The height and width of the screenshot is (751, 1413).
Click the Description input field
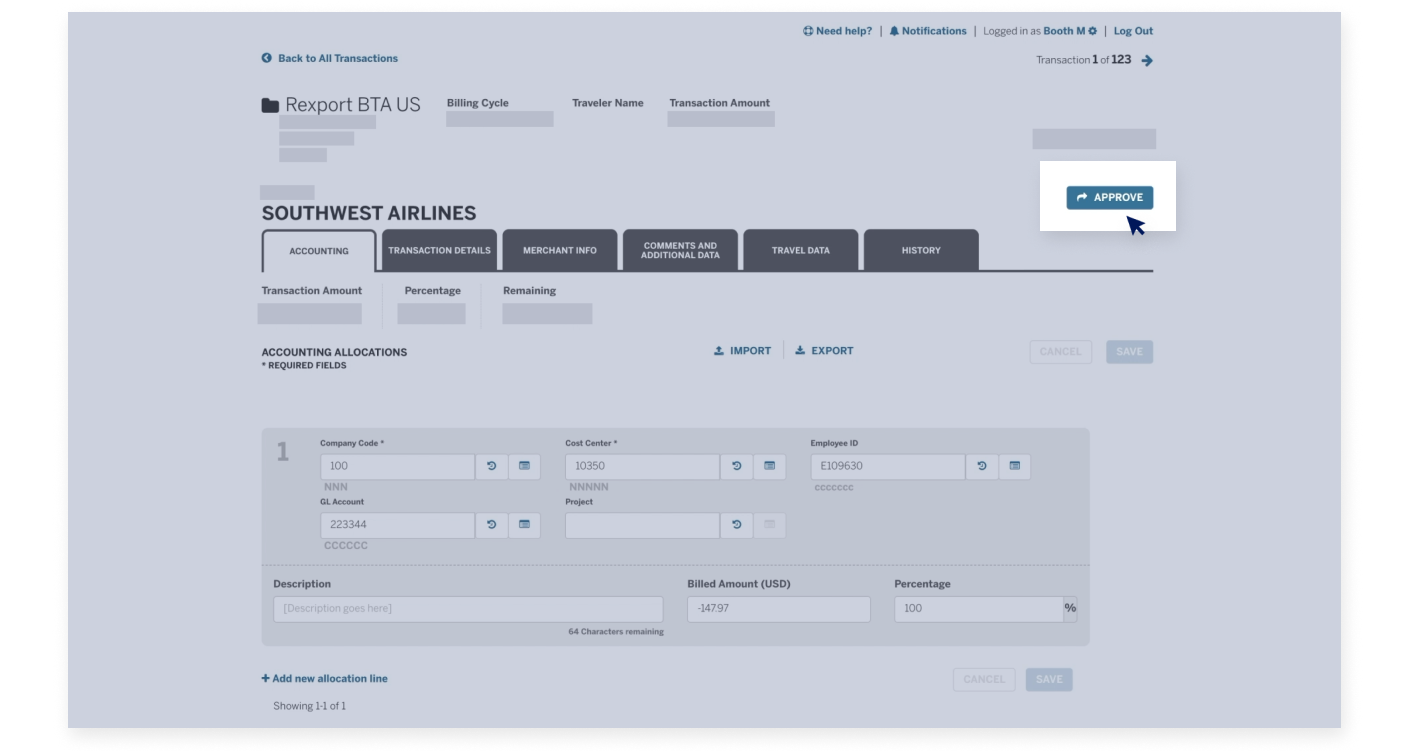tap(468, 608)
